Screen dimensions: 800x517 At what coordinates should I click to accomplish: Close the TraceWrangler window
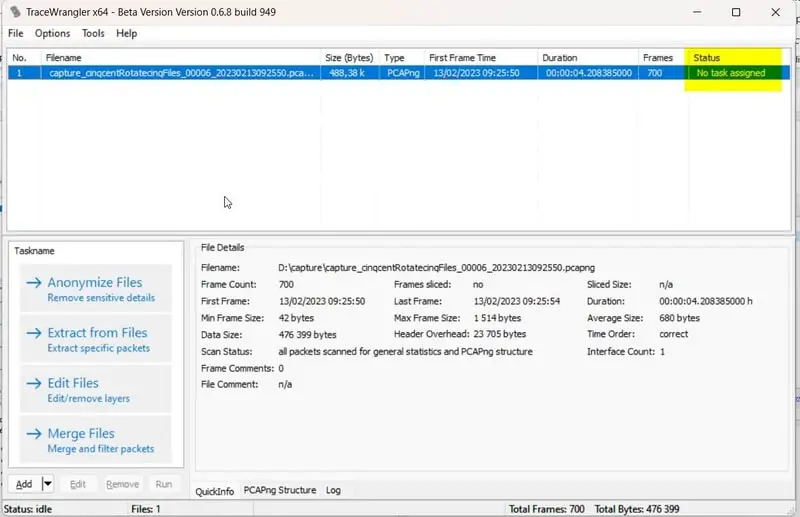coord(776,12)
